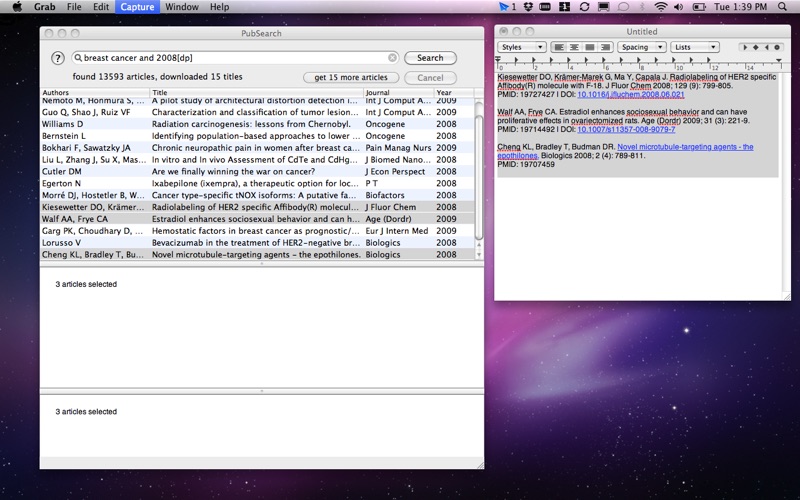Click the magnifier icon in search field
This screenshot has height=500, width=800.
pos(78,58)
